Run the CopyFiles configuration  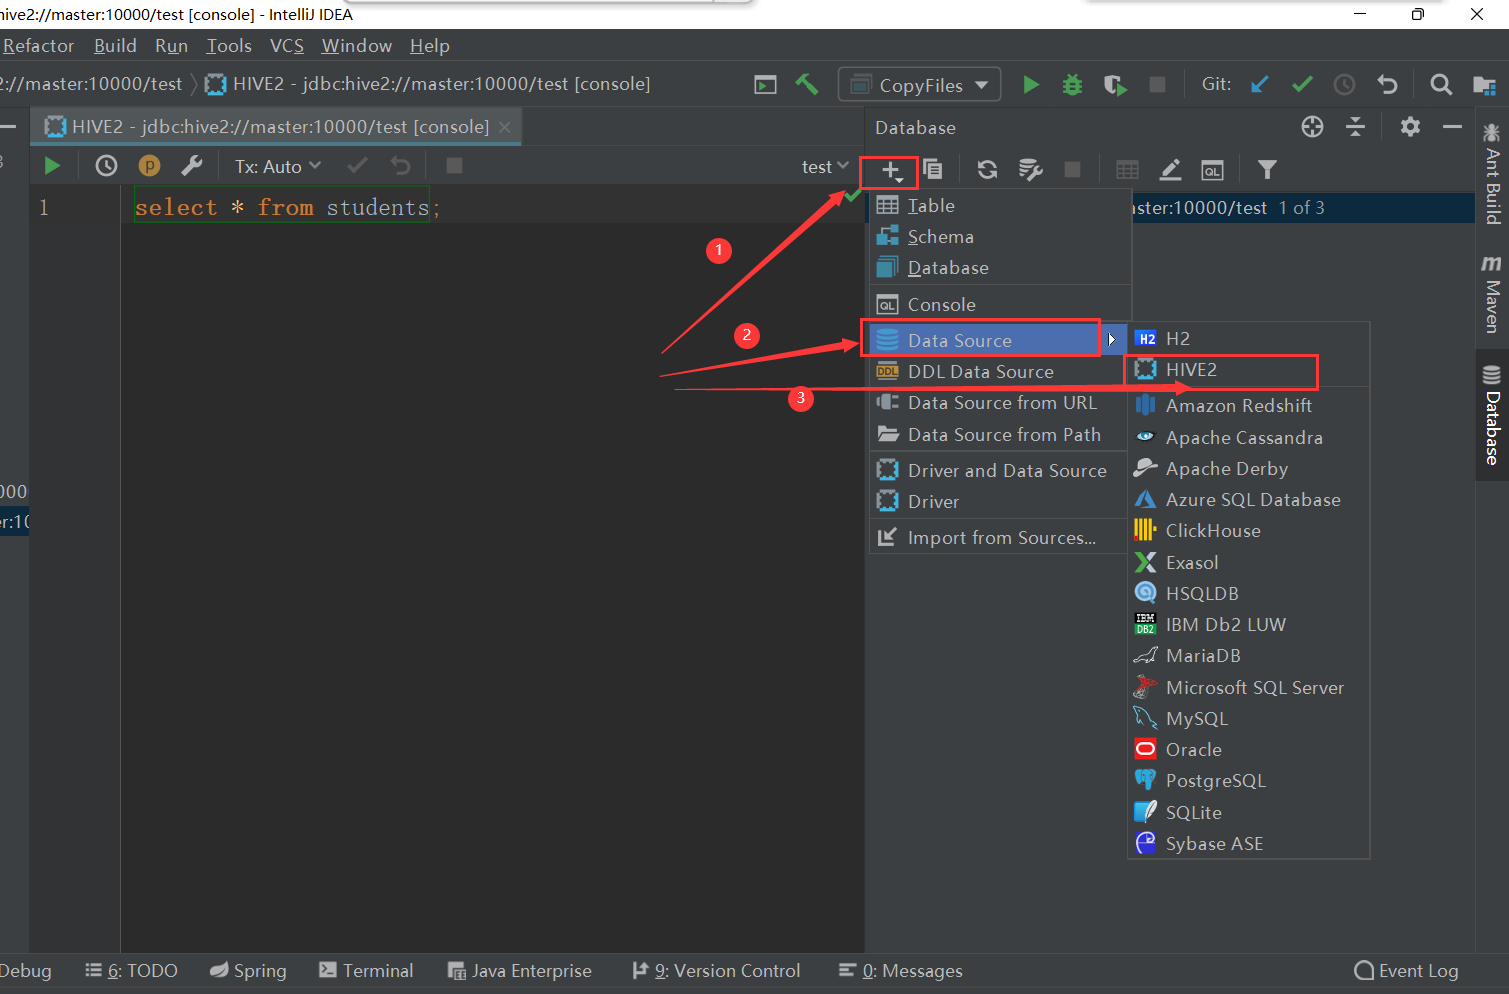tap(1031, 85)
